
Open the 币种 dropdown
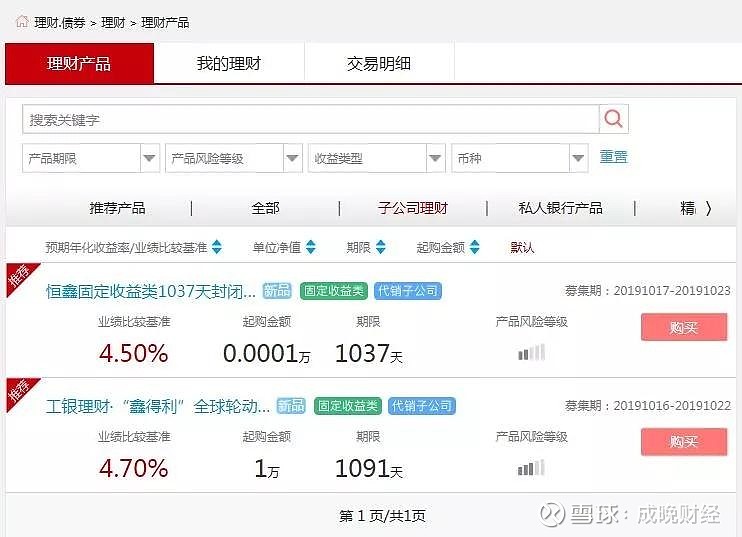point(520,158)
